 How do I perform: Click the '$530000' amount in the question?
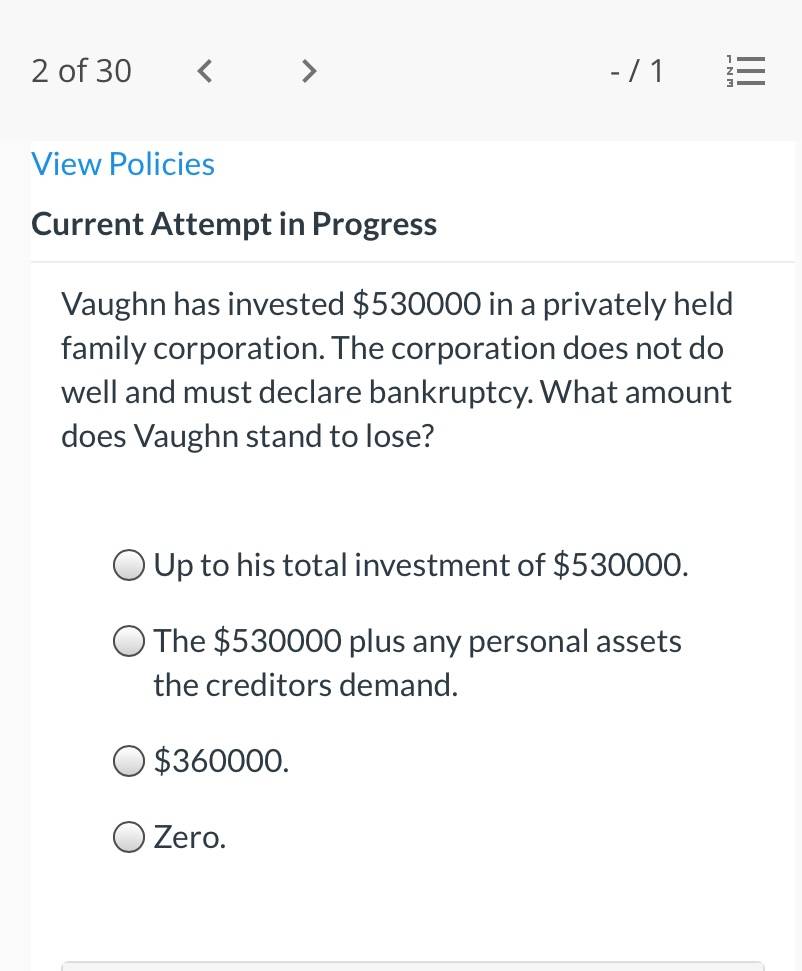417,304
